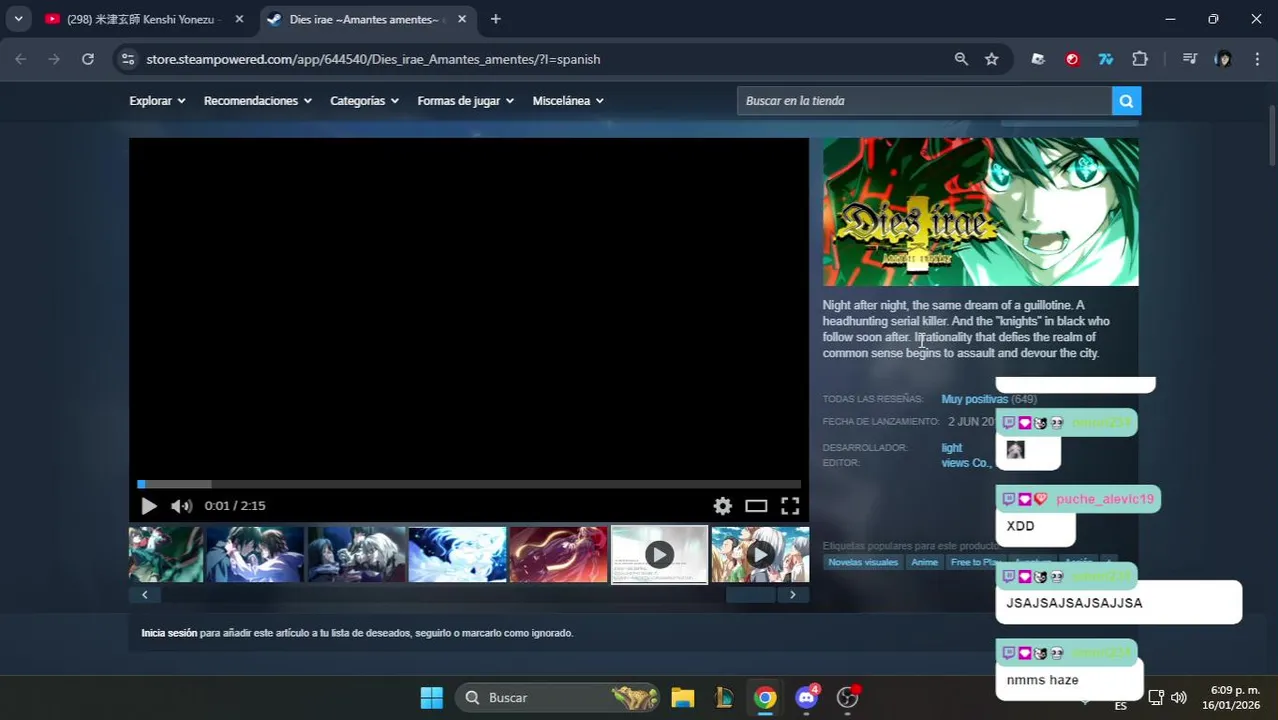Open File Explorer from the taskbar
The width and height of the screenshot is (1278, 720).
click(x=682, y=698)
